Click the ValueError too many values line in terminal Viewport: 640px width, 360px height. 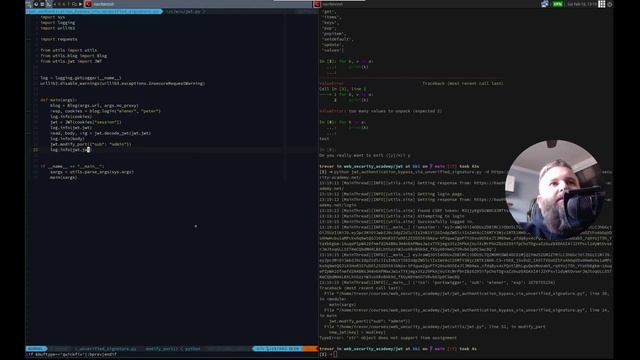click(380, 111)
